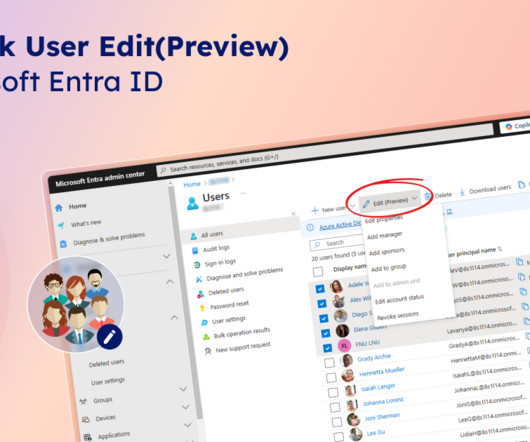Click the plus icon beside New user

pyautogui.click(x=315, y=211)
